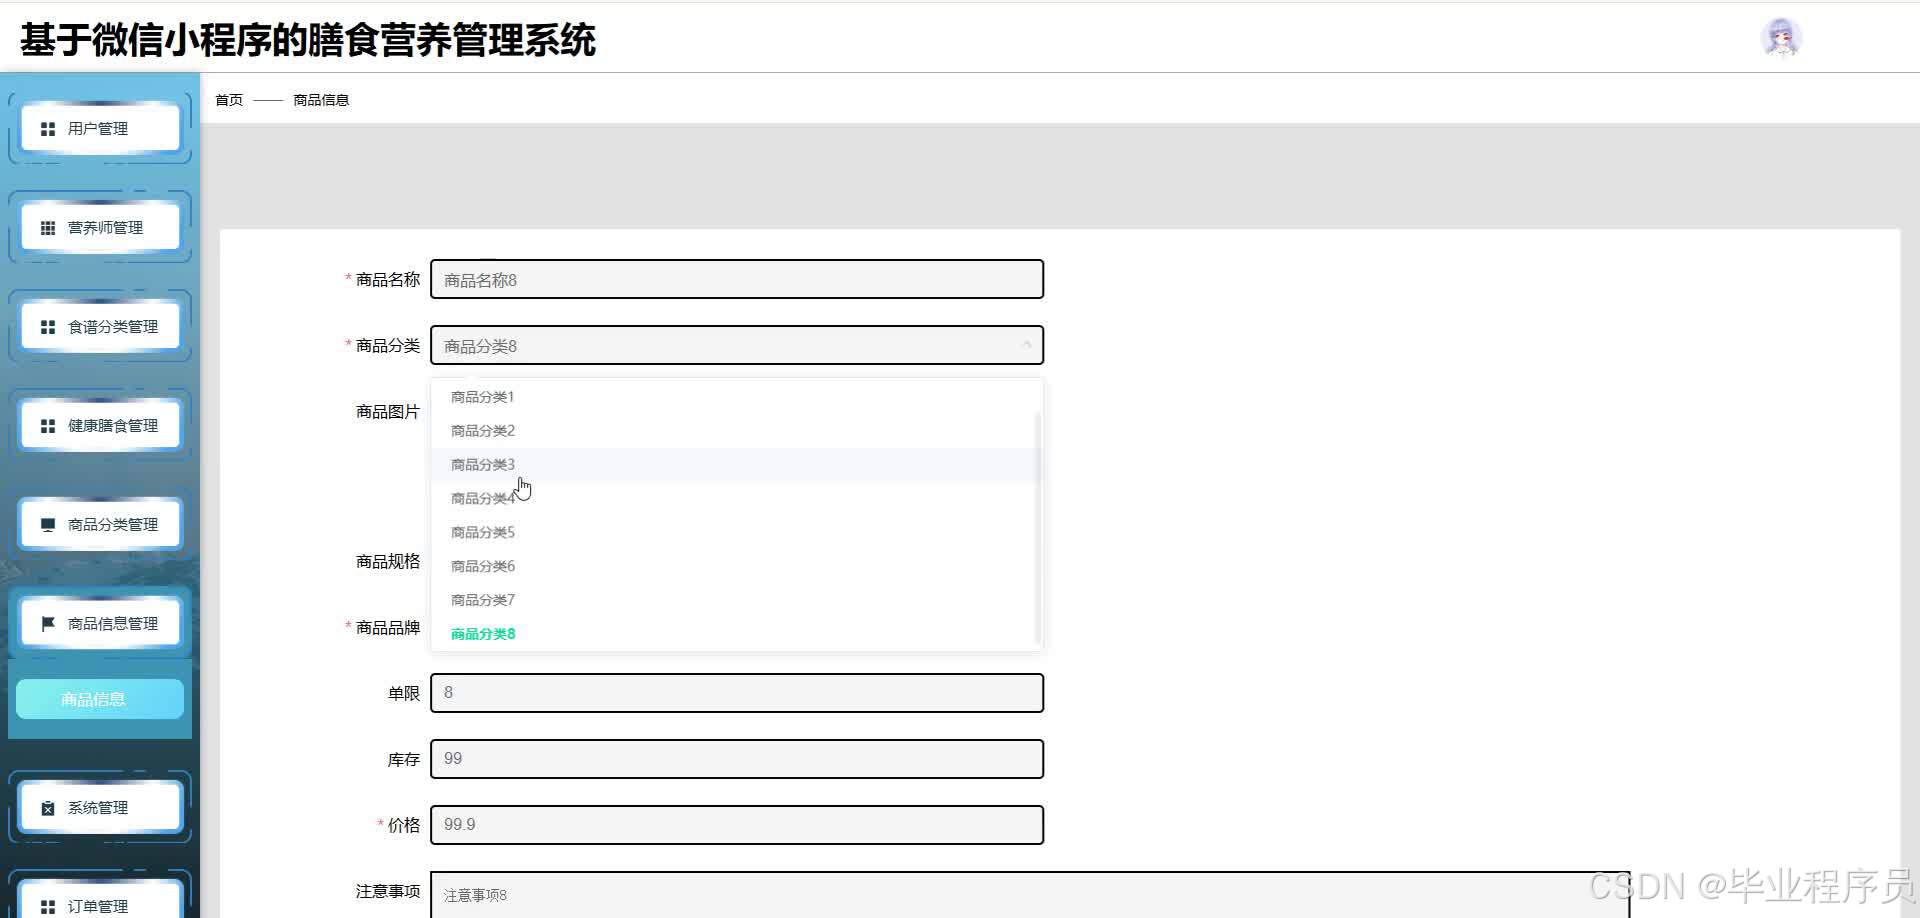Image resolution: width=1920 pixels, height=918 pixels.
Task: Collapse the 商品信息管理 sidebar menu
Action: point(100,624)
